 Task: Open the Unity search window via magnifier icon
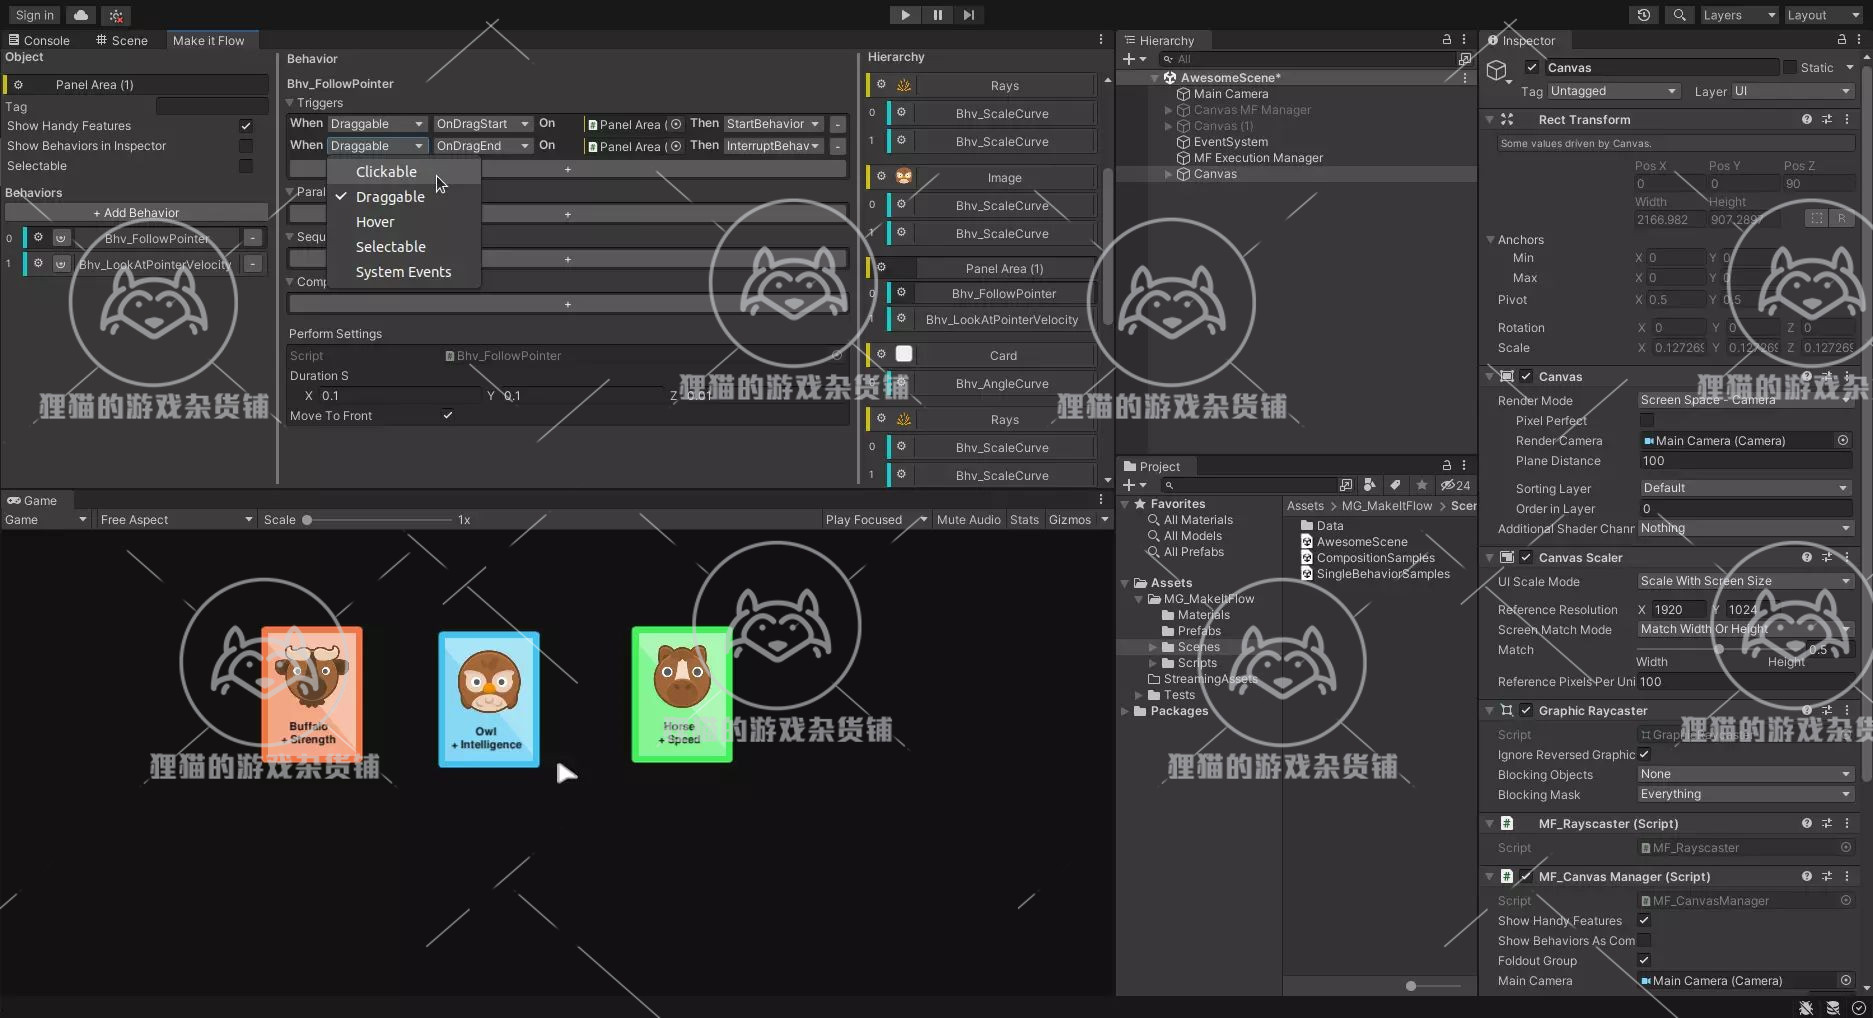[x=1679, y=14]
